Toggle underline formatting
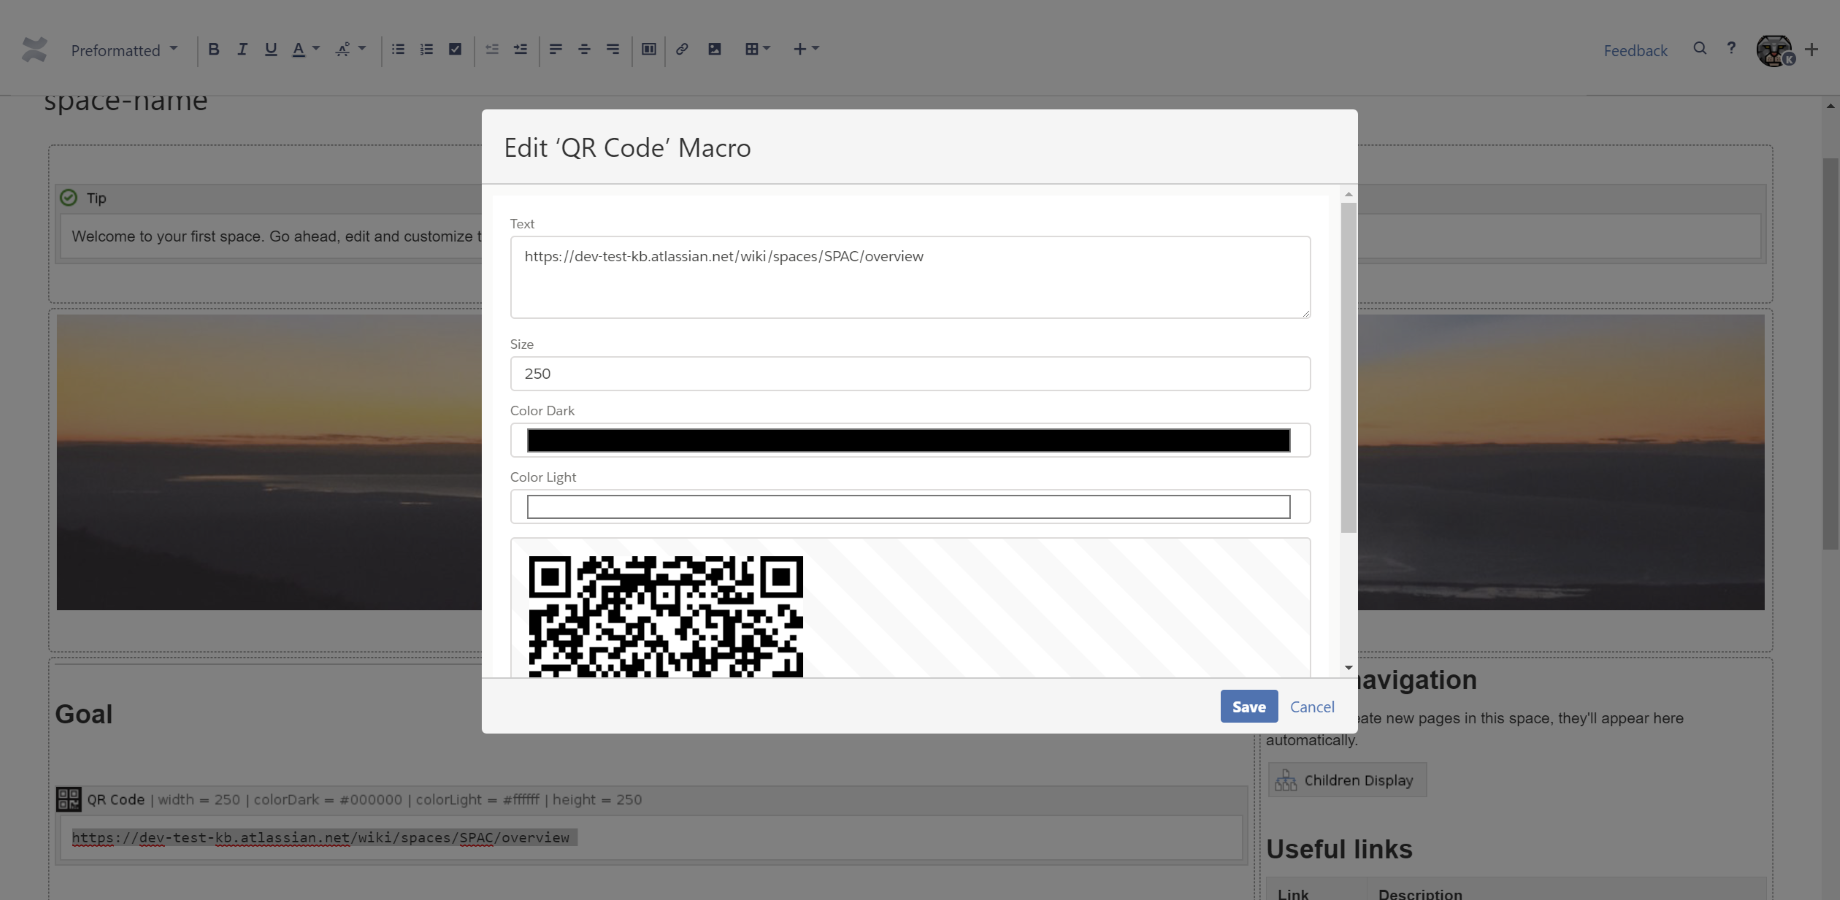 tap(270, 49)
